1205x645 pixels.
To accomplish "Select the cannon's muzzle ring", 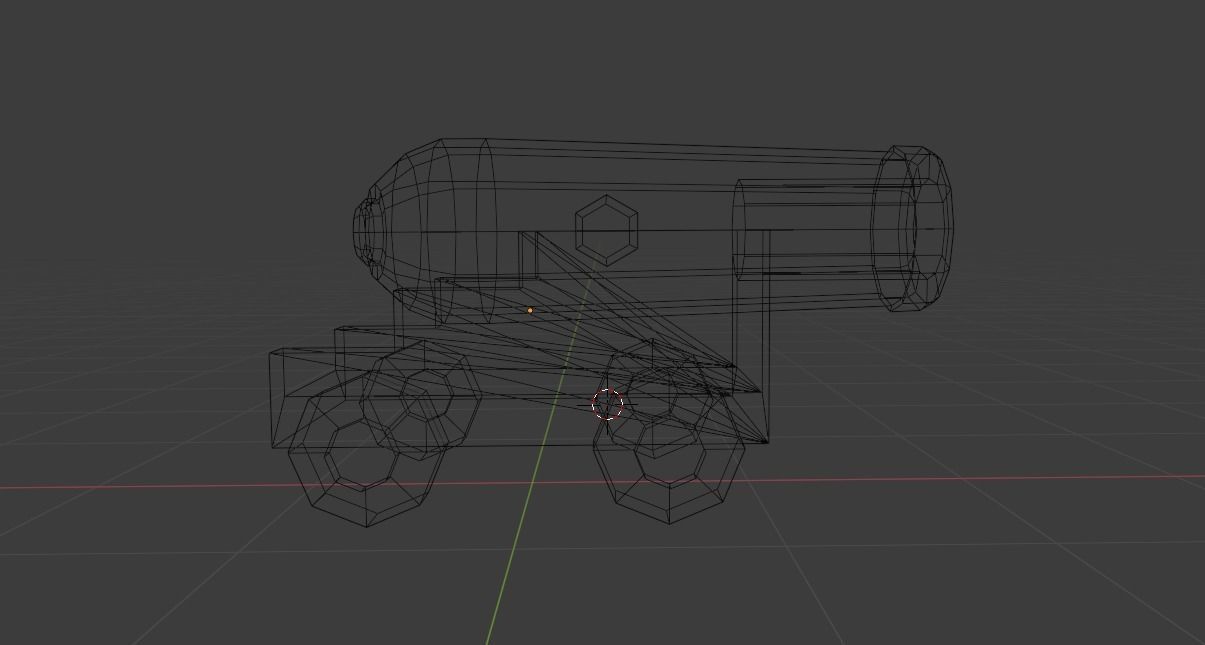I will click(x=912, y=229).
